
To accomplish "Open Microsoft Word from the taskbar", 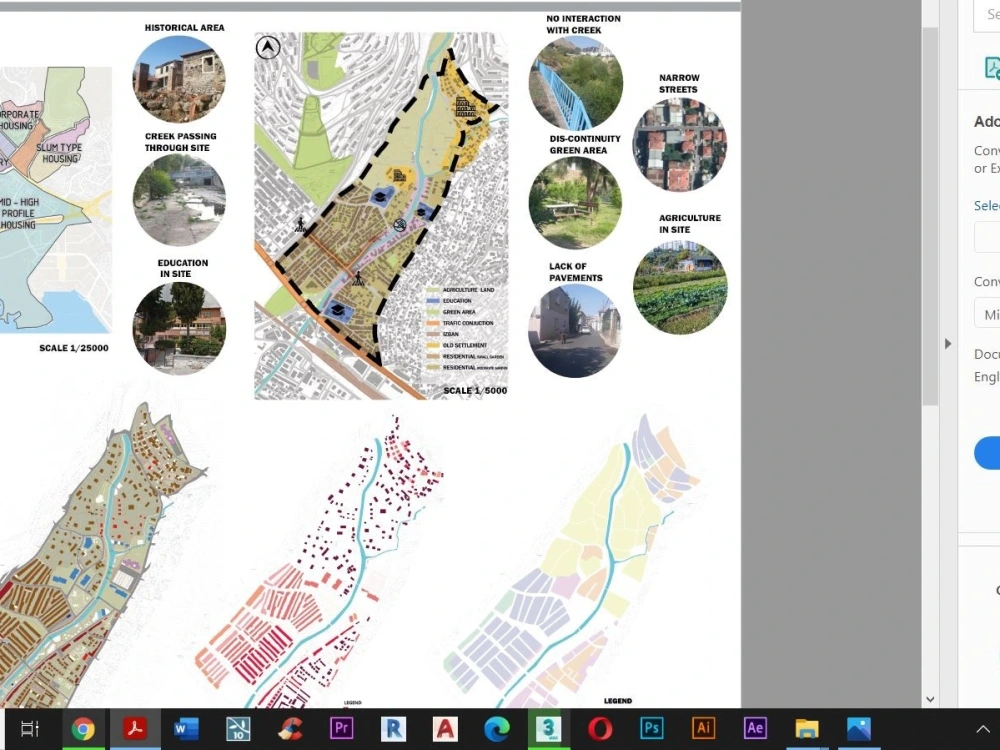I will click(186, 728).
